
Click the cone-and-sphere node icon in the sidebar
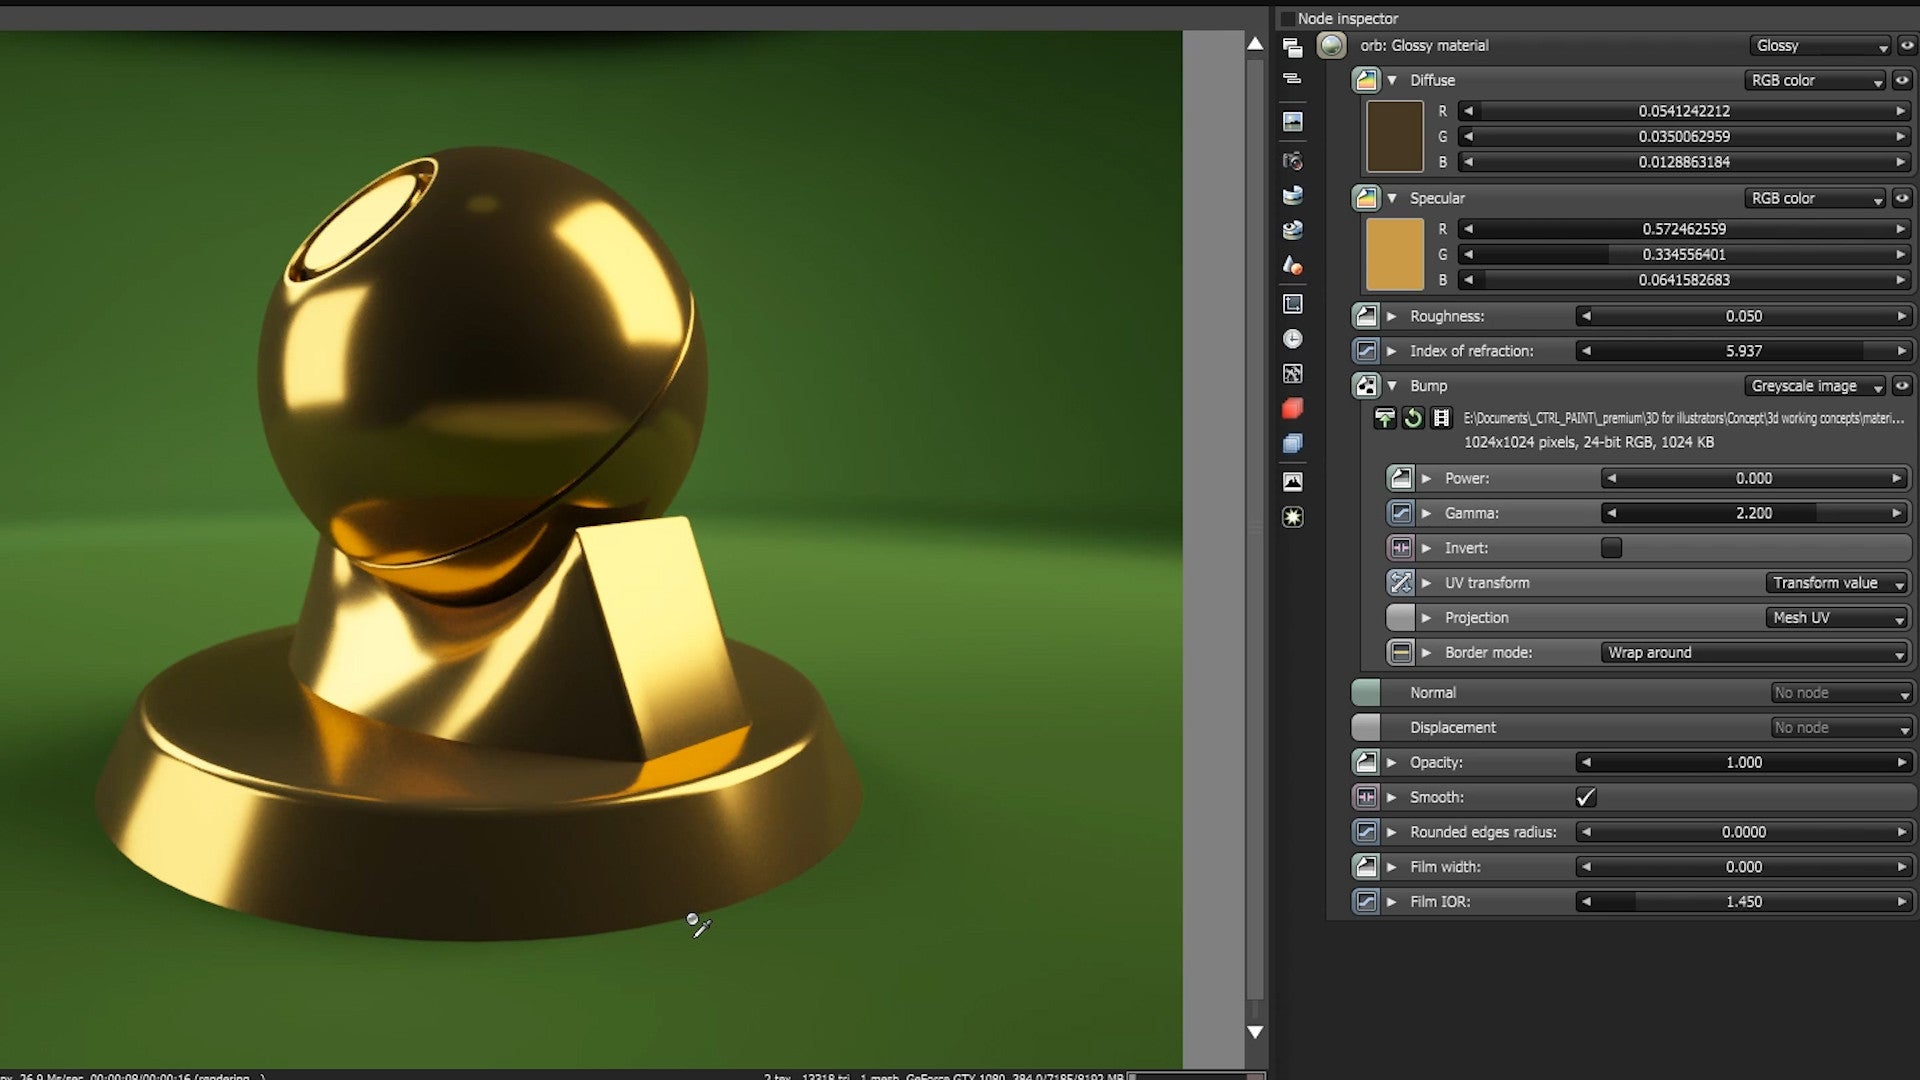[x=1293, y=265]
